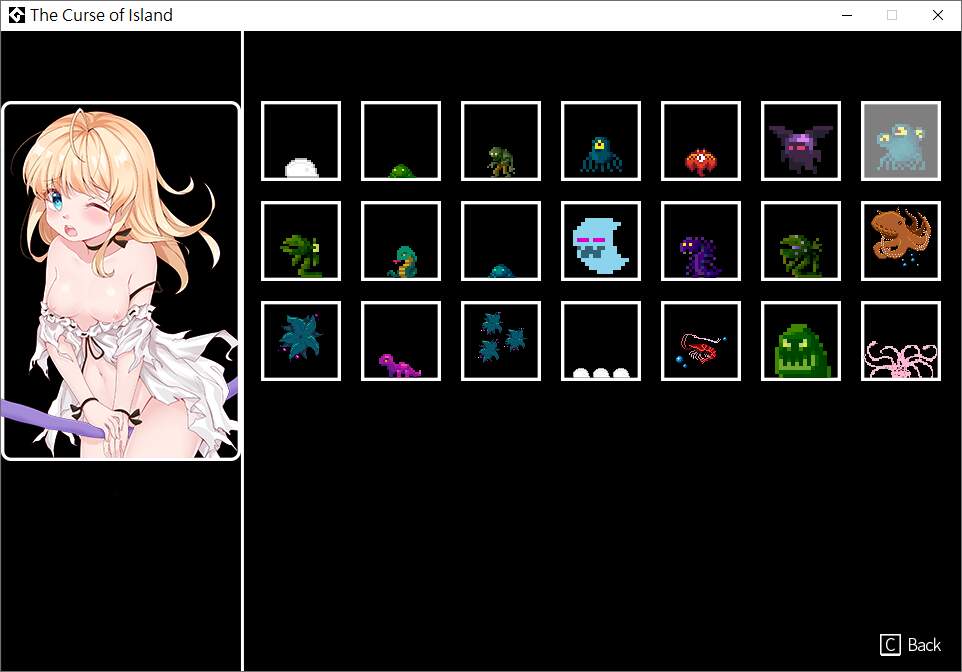Pick the big green grinning slime
962x672 pixels.
tap(801, 341)
